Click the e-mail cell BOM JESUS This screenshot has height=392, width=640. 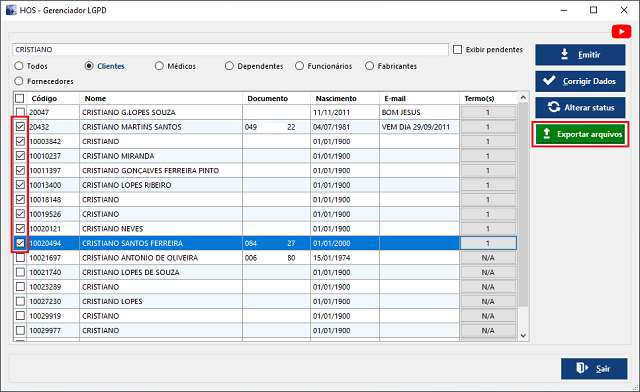pos(401,112)
